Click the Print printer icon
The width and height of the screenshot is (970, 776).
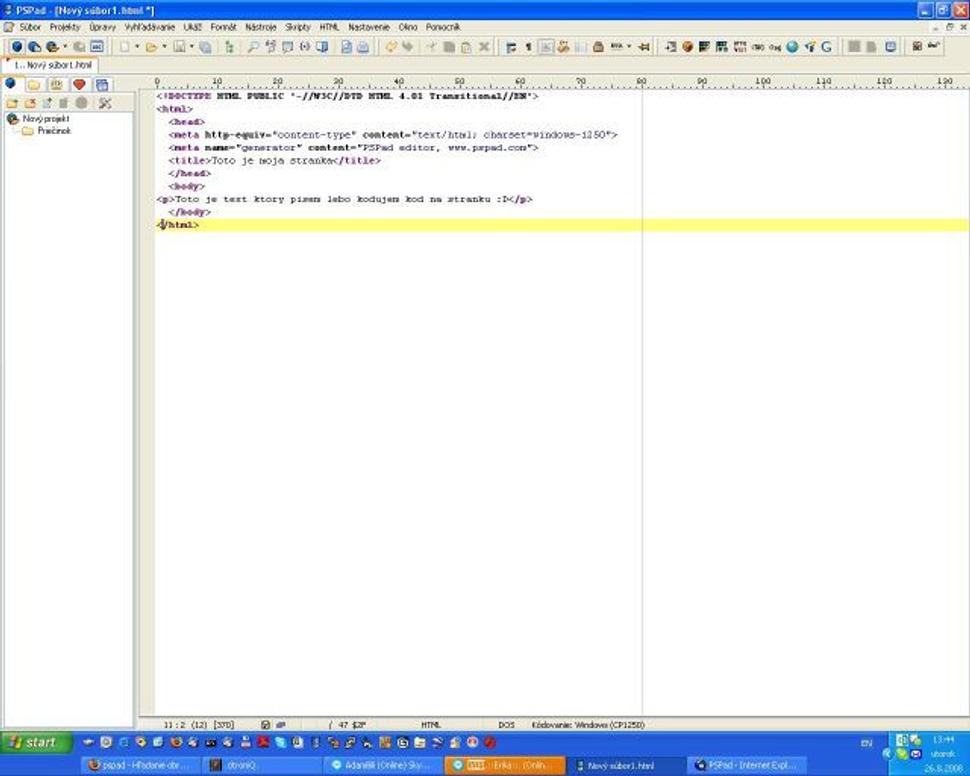click(x=363, y=47)
